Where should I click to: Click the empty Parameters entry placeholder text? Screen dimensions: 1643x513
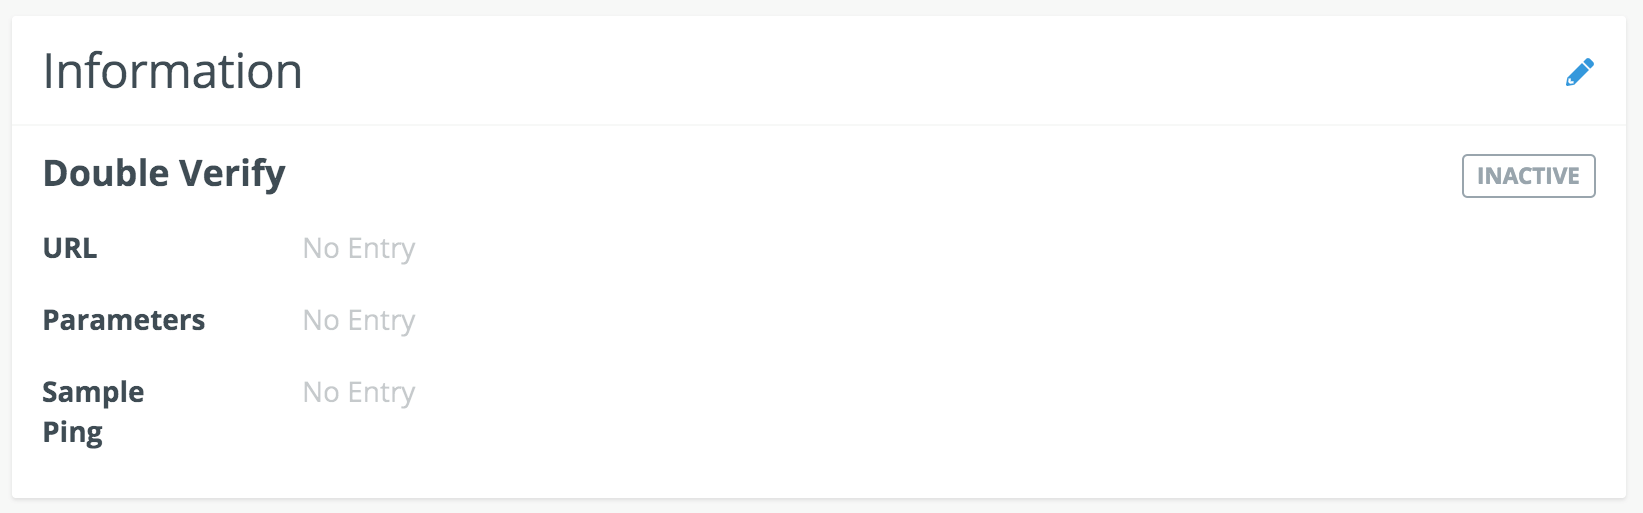coord(359,320)
